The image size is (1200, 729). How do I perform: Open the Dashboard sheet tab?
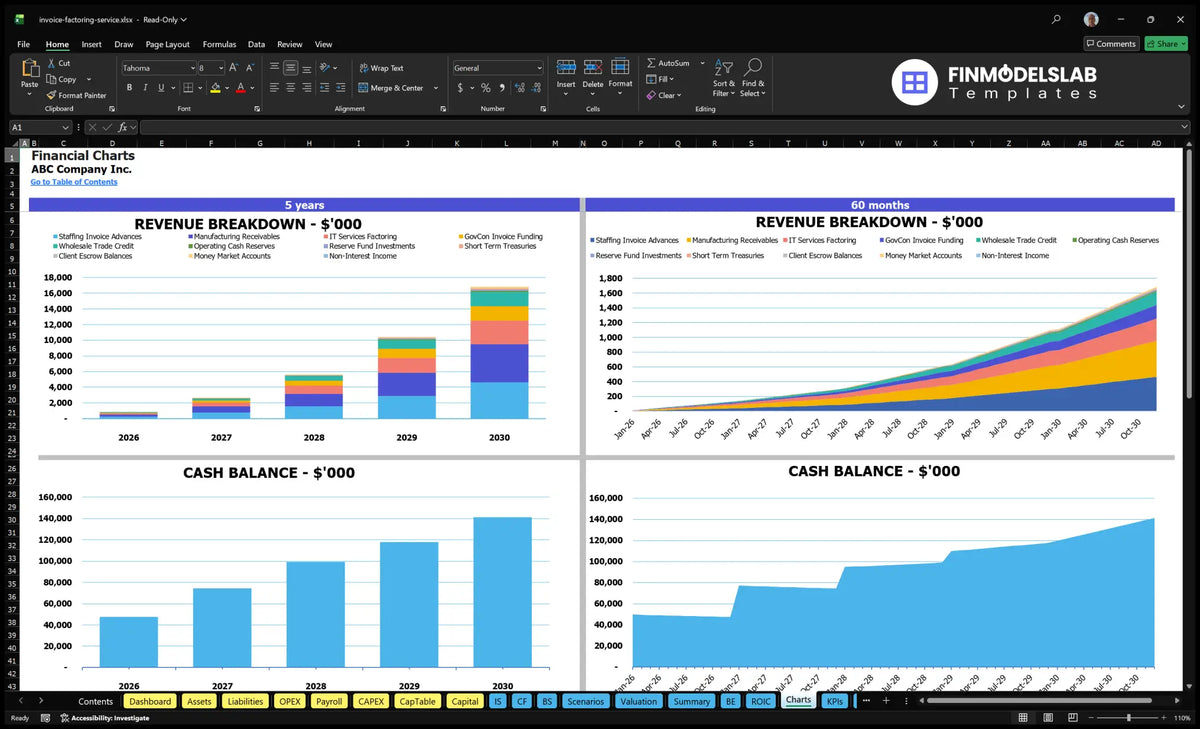[x=150, y=701]
